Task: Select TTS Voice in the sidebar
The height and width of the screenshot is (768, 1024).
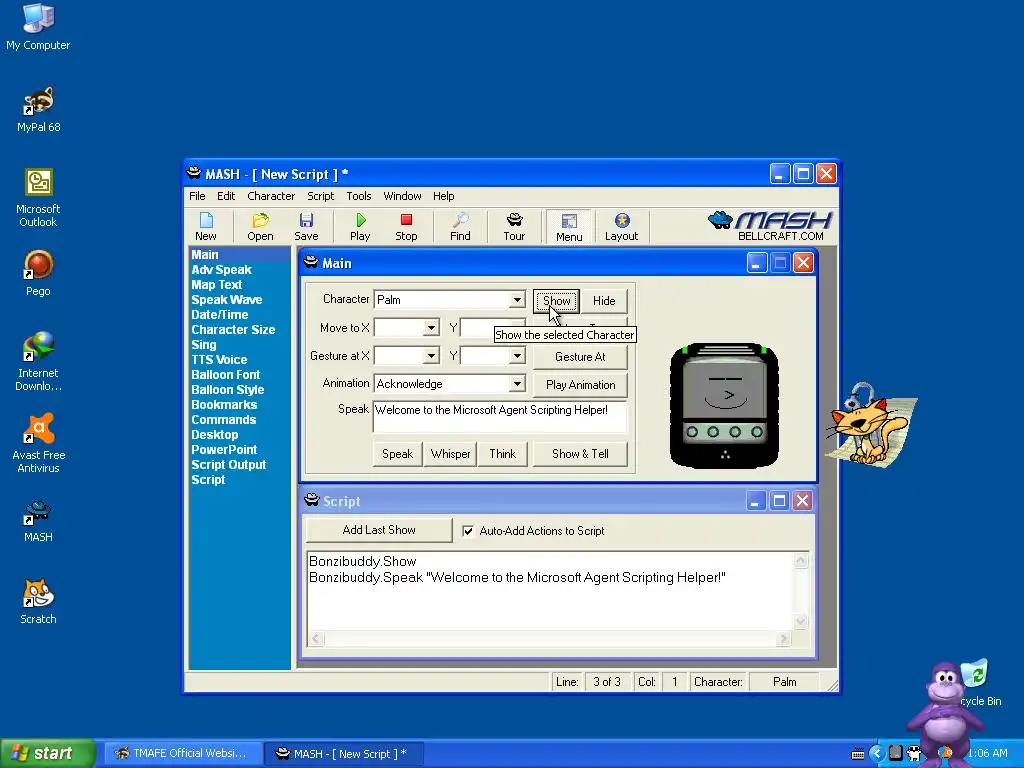Action: coord(219,360)
